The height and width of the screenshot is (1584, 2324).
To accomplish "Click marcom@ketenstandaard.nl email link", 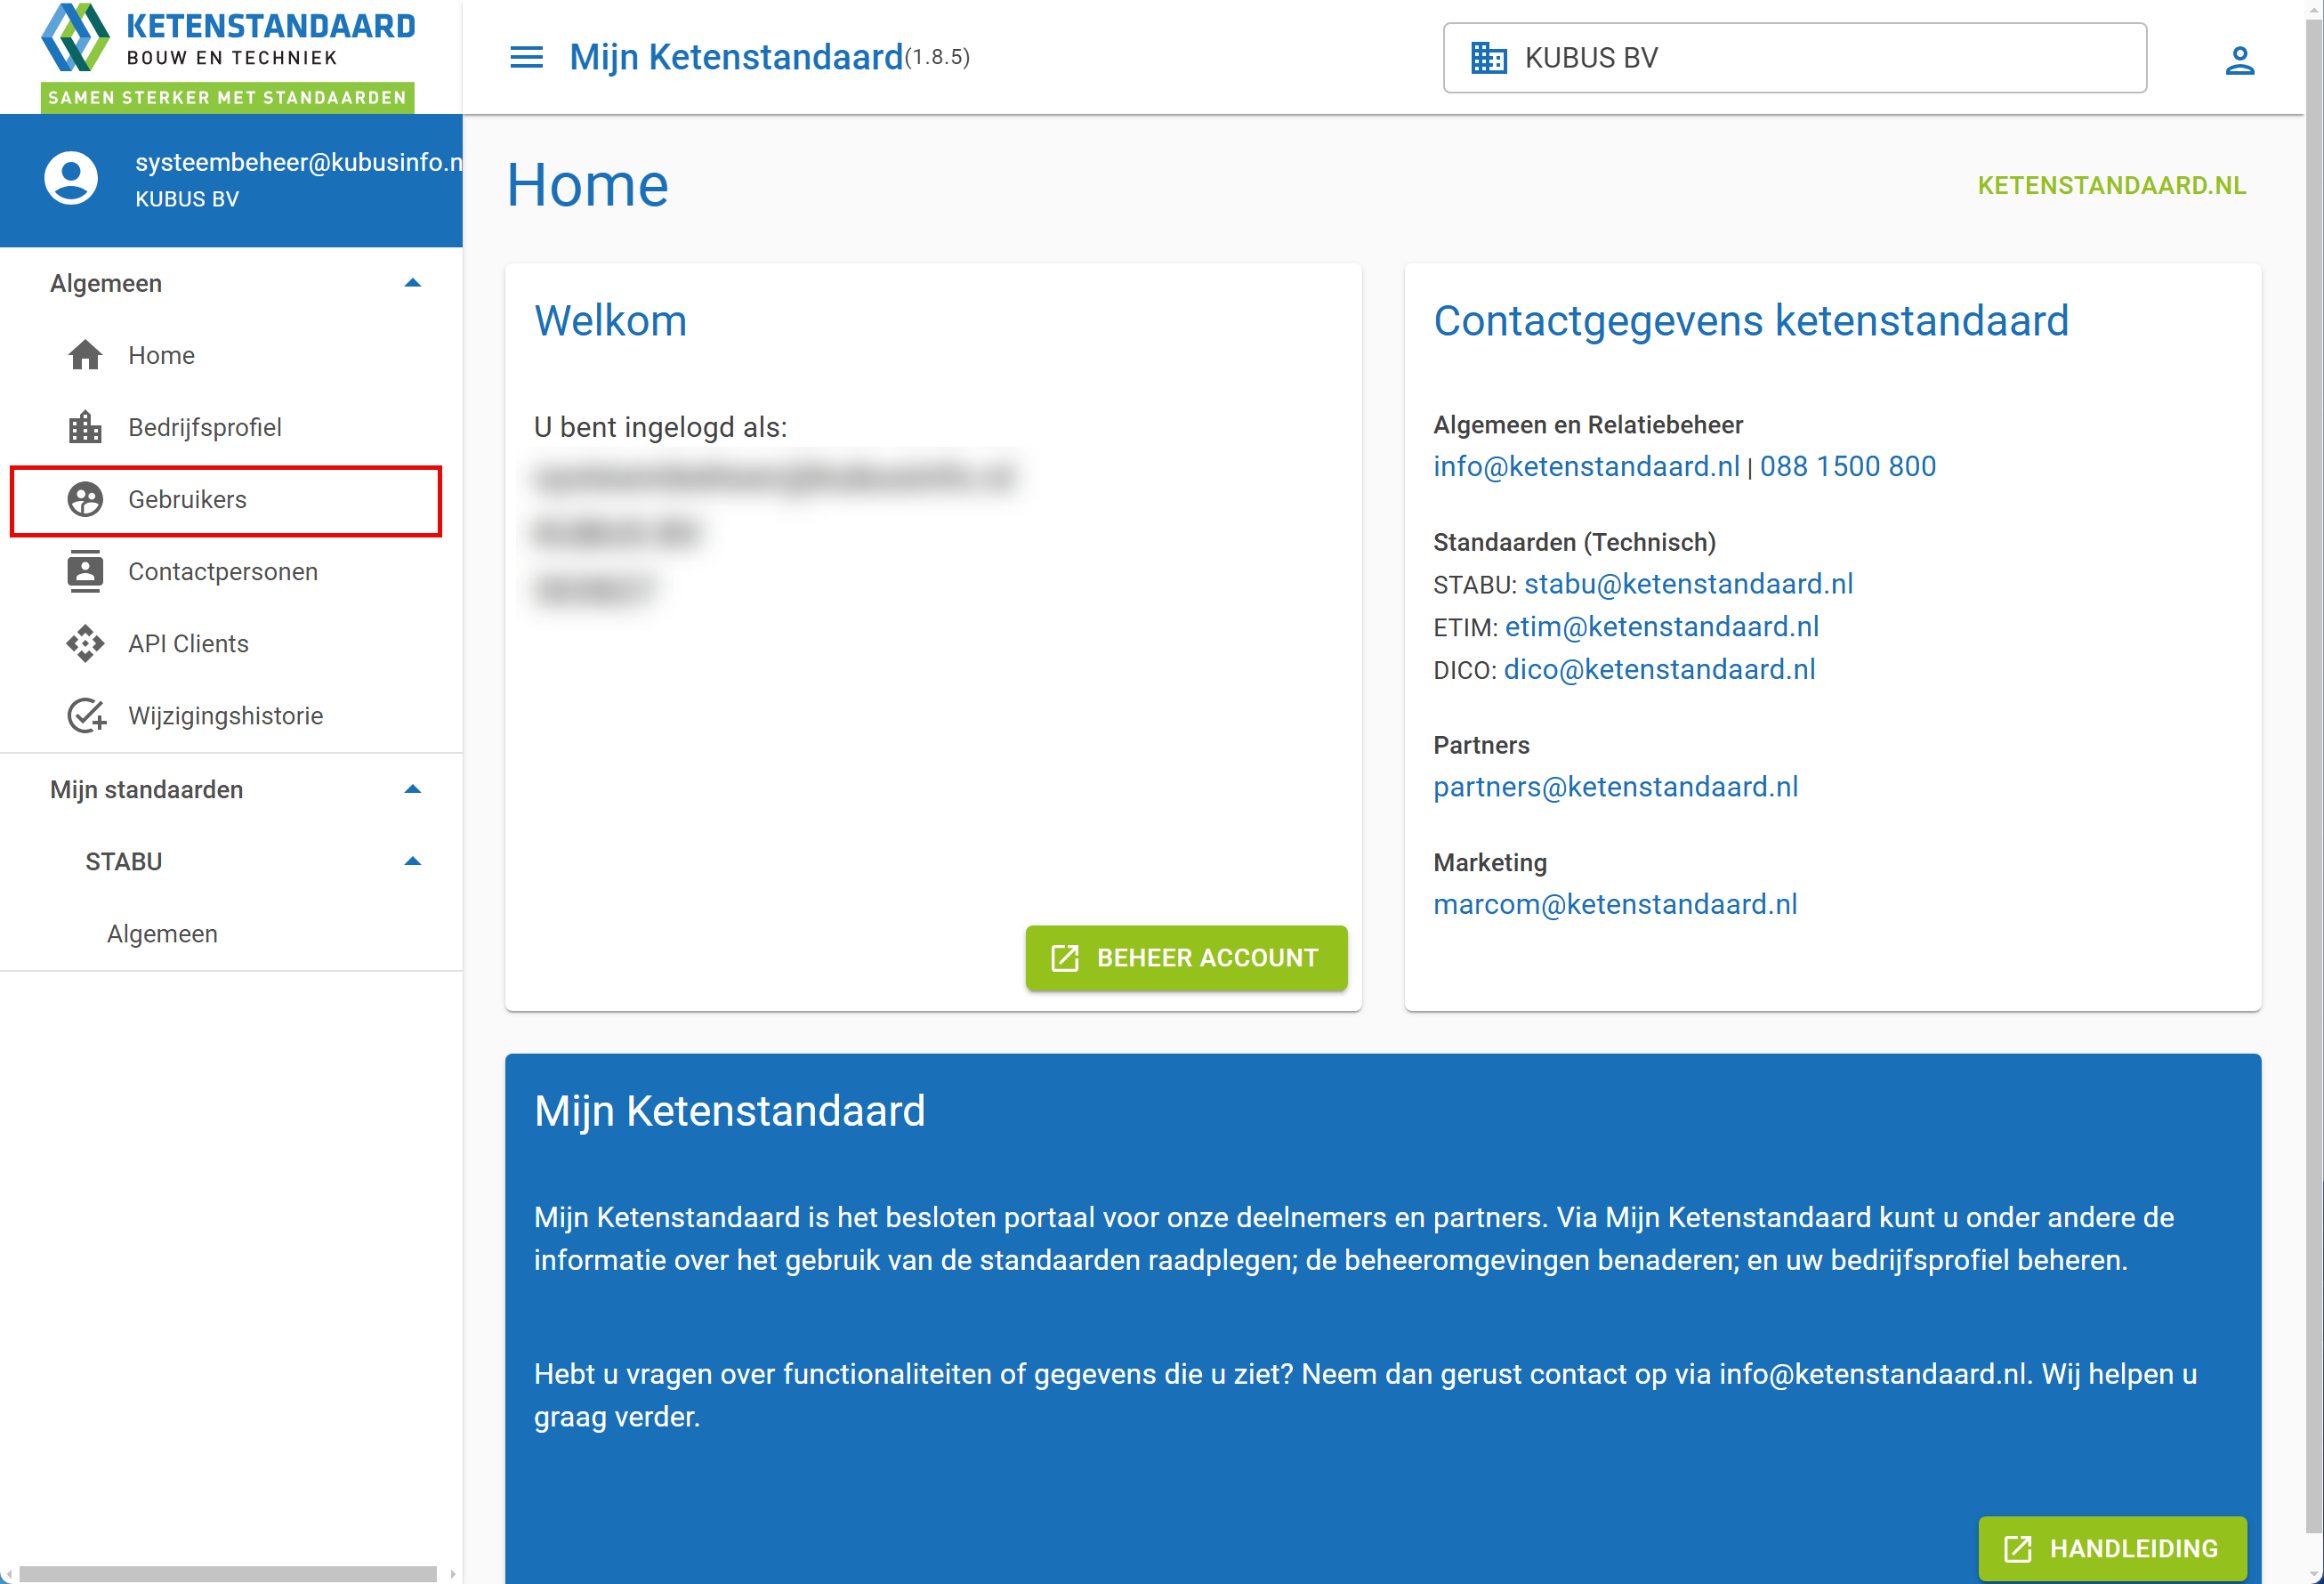I will [1615, 904].
